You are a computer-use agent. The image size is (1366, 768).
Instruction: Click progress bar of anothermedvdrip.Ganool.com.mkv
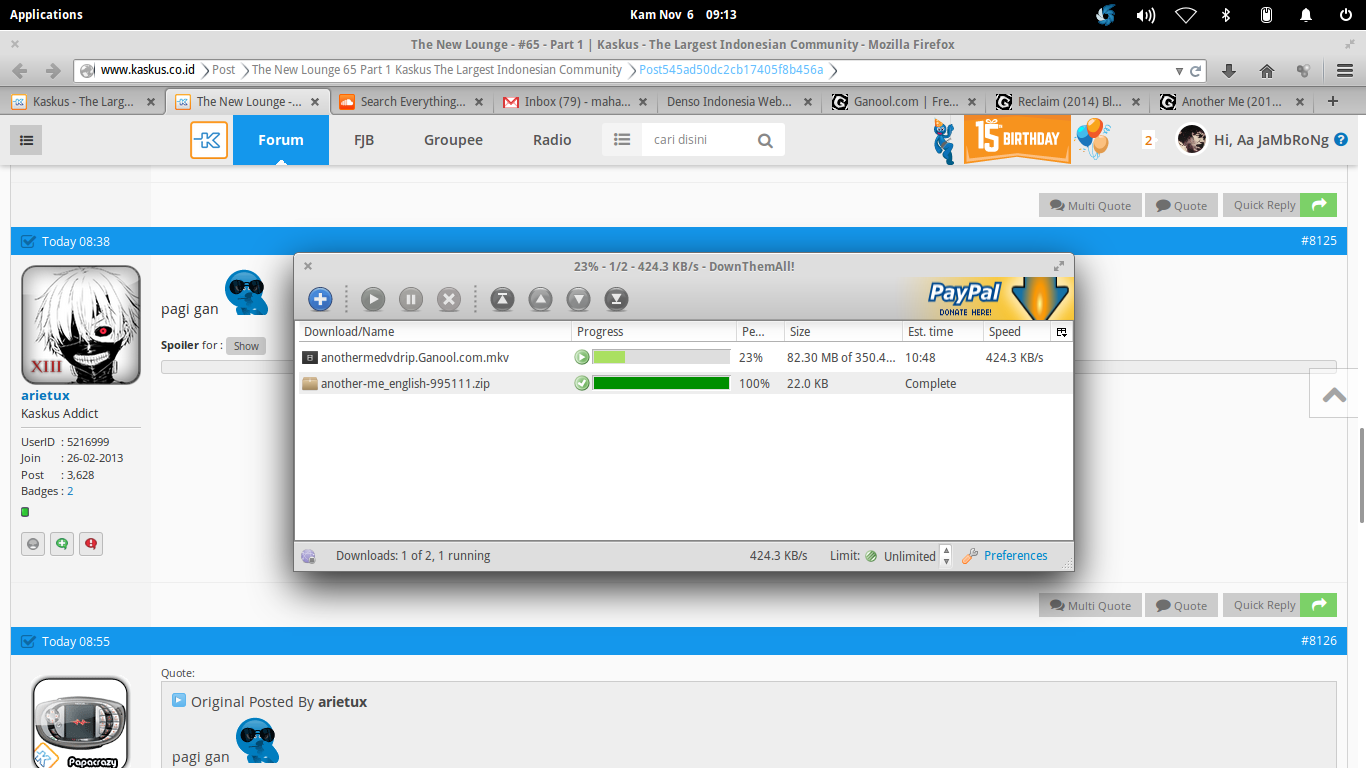click(x=661, y=357)
